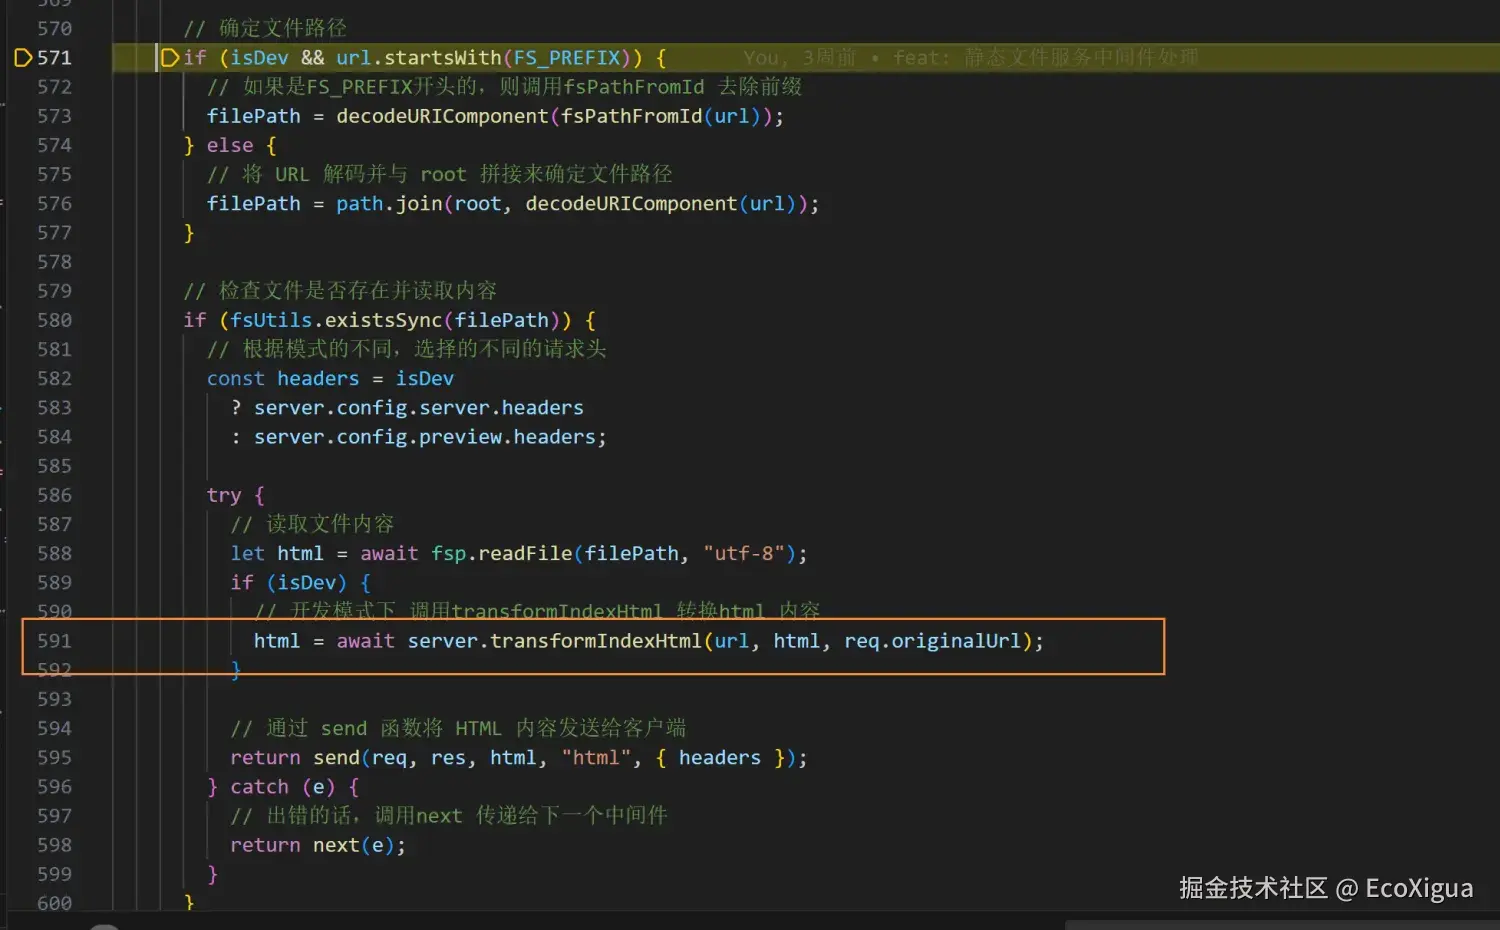Click 'fsUtils' on line 580
Viewport: 1500px width, 930px height.
click(271, 320)
